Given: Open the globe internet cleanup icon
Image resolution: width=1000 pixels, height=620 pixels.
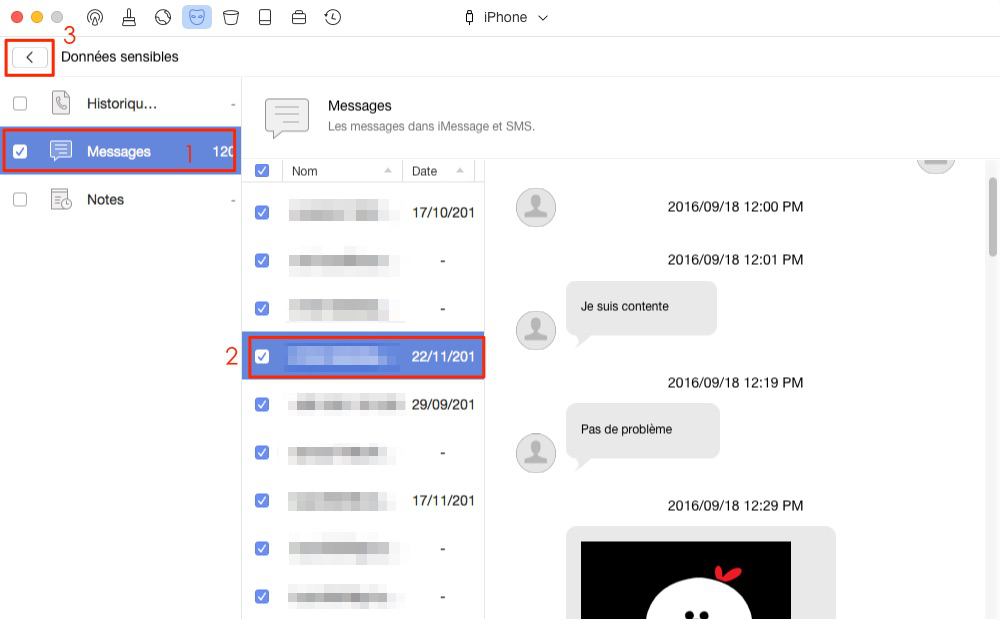Looking at the screenshot, I should point(163,17).
